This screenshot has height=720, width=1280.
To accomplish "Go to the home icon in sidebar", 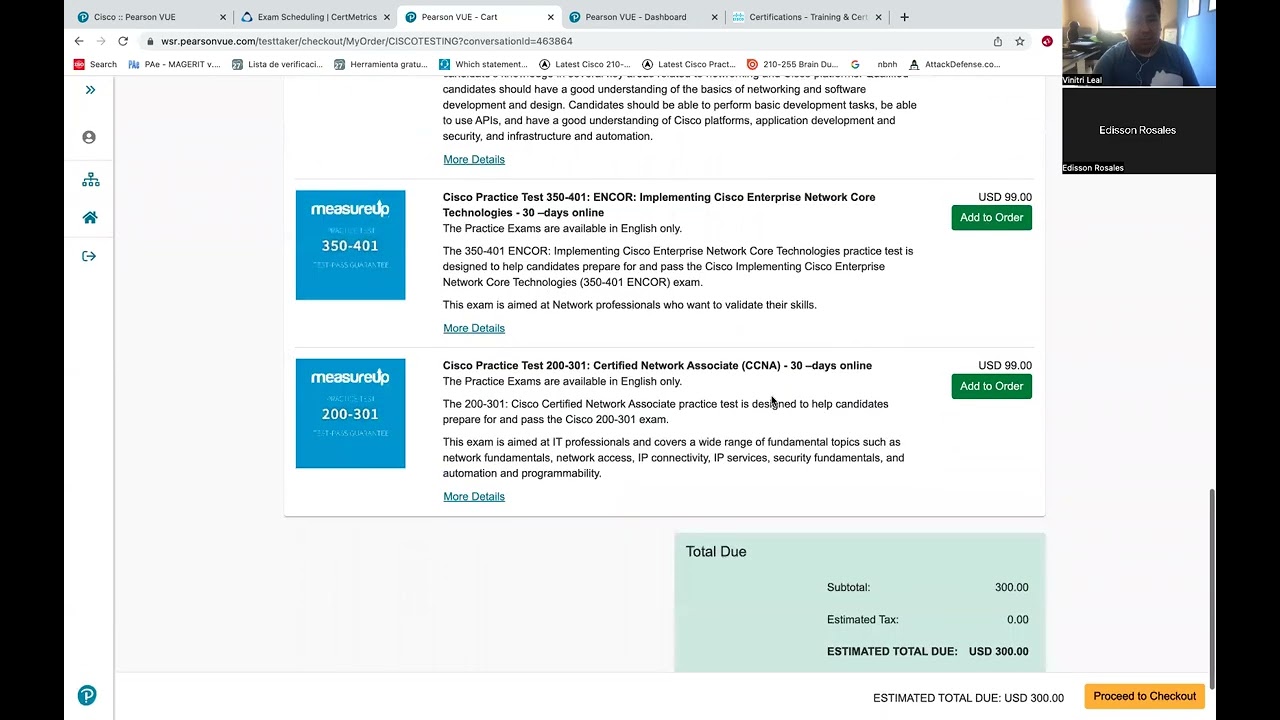I will tap(90, 218).
